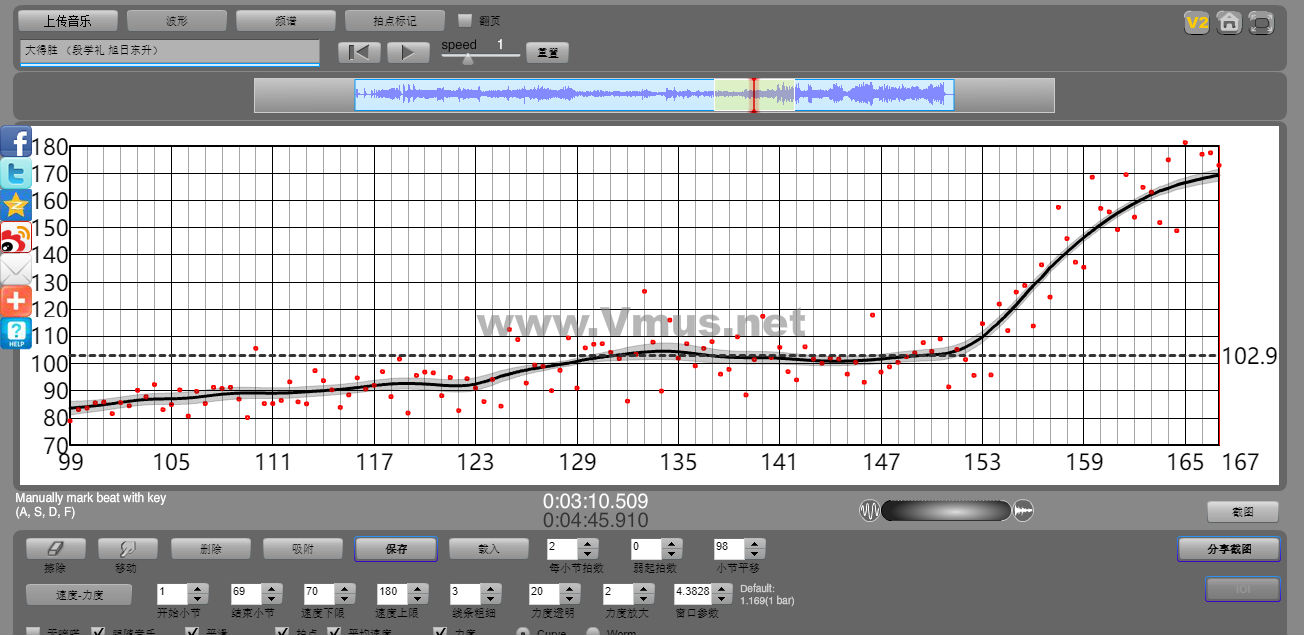1304x635 pixels.
Task: Switch to the 波形 waveform view
Action: click(x=177, y=20)
